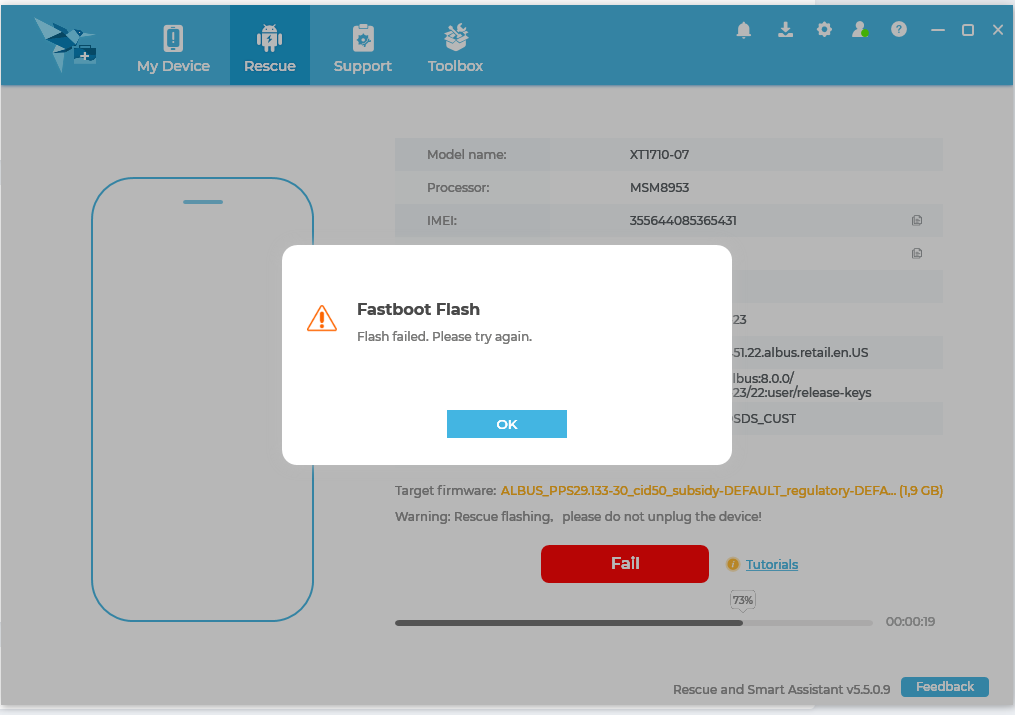
Task: Click the orange warning triangle icon
Action: click(x=322, y=318)
